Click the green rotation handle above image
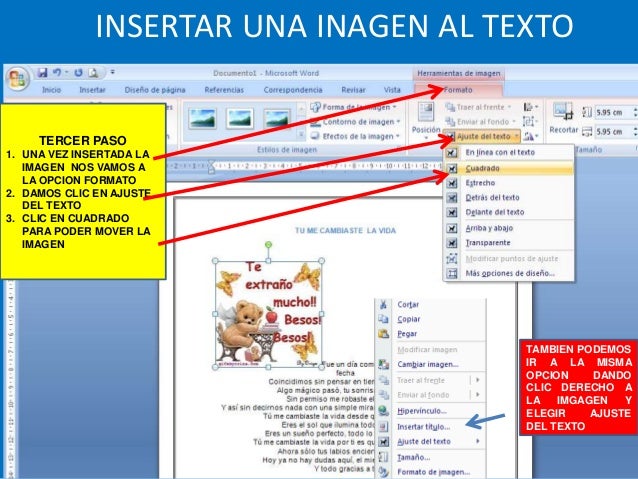638x479 pixels. click(x=268, y=245)
